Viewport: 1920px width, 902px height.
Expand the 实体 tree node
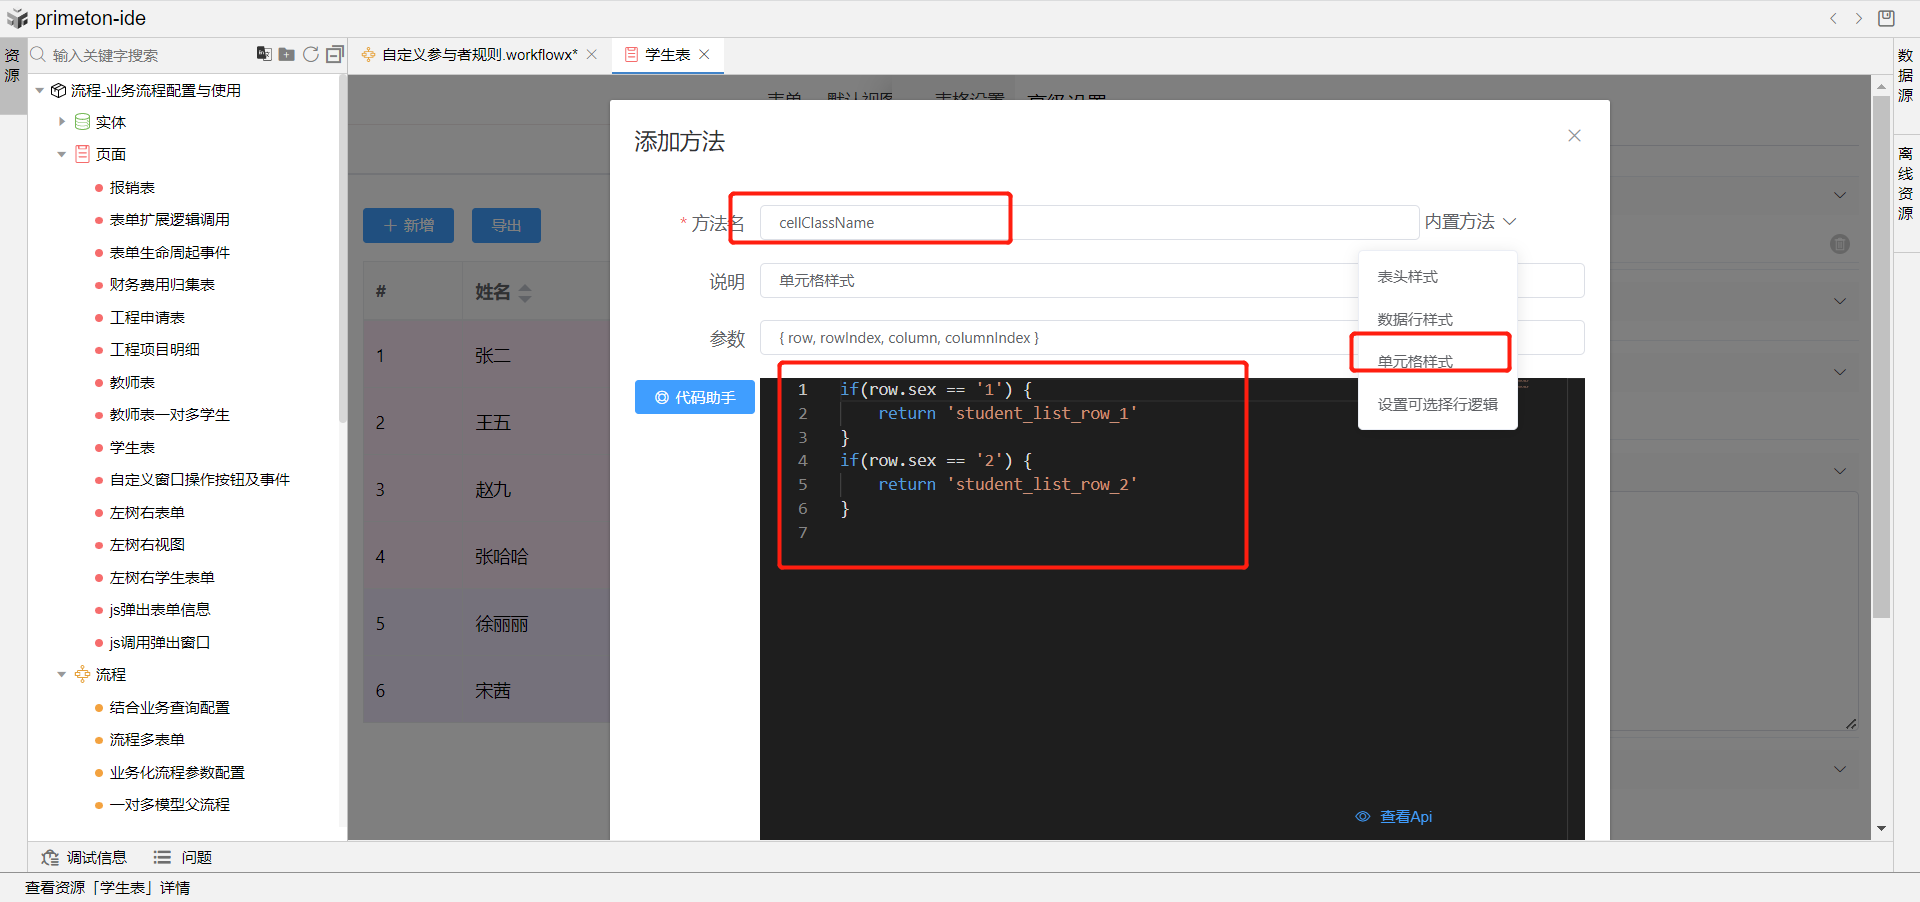[62, 122]
